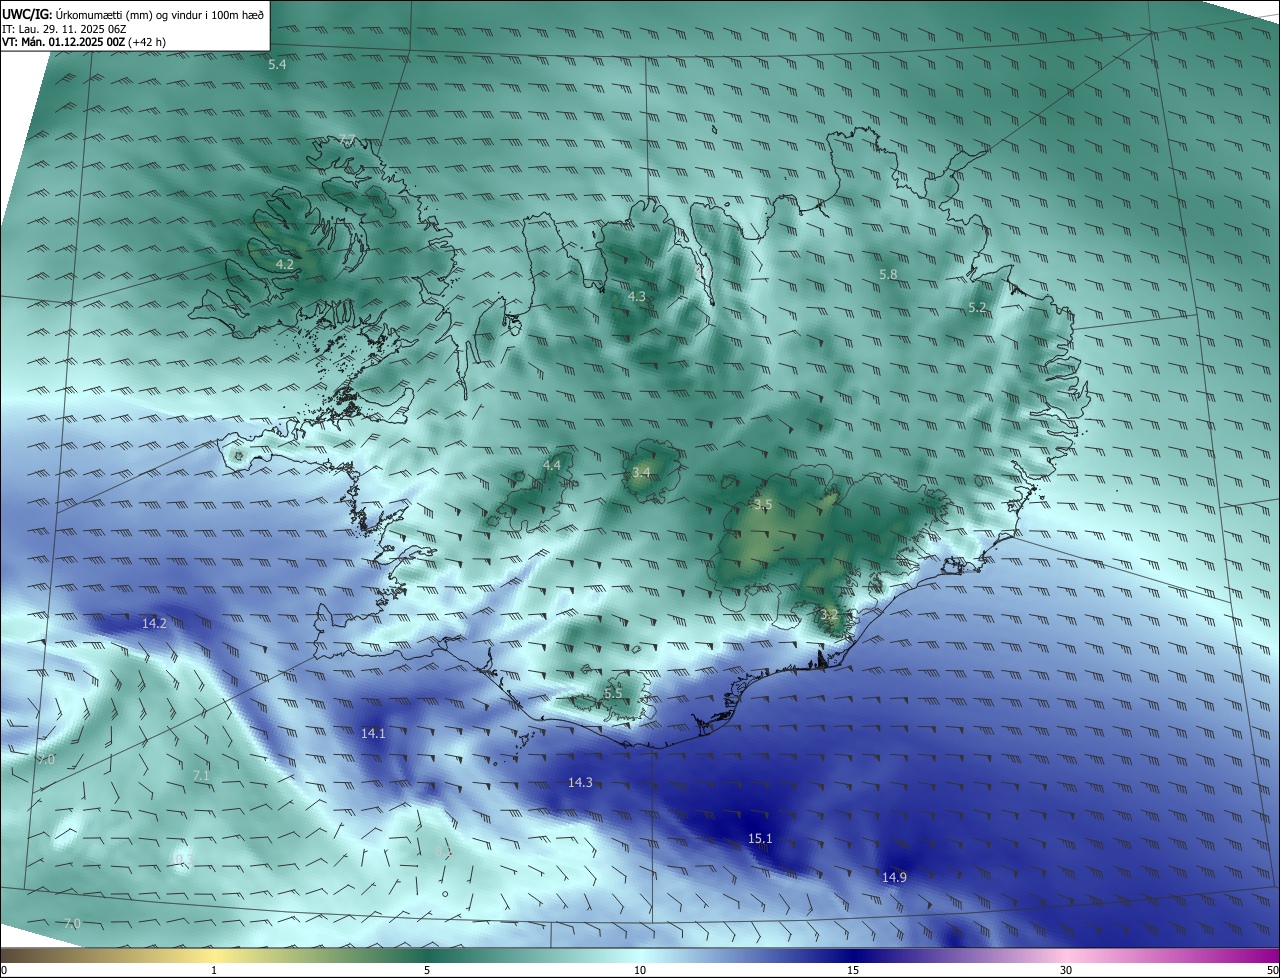Click the 14.9 value label over the sea

click(x=894, y=877)
